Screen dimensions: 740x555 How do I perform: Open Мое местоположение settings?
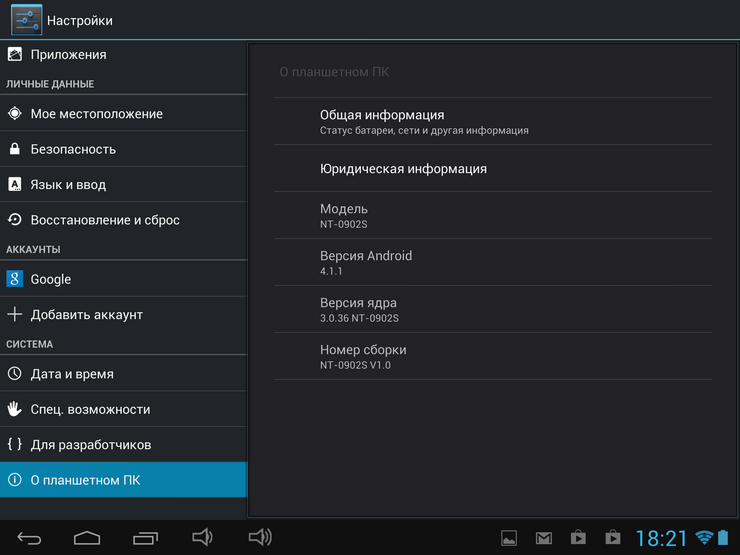click(x=124, y=113)
